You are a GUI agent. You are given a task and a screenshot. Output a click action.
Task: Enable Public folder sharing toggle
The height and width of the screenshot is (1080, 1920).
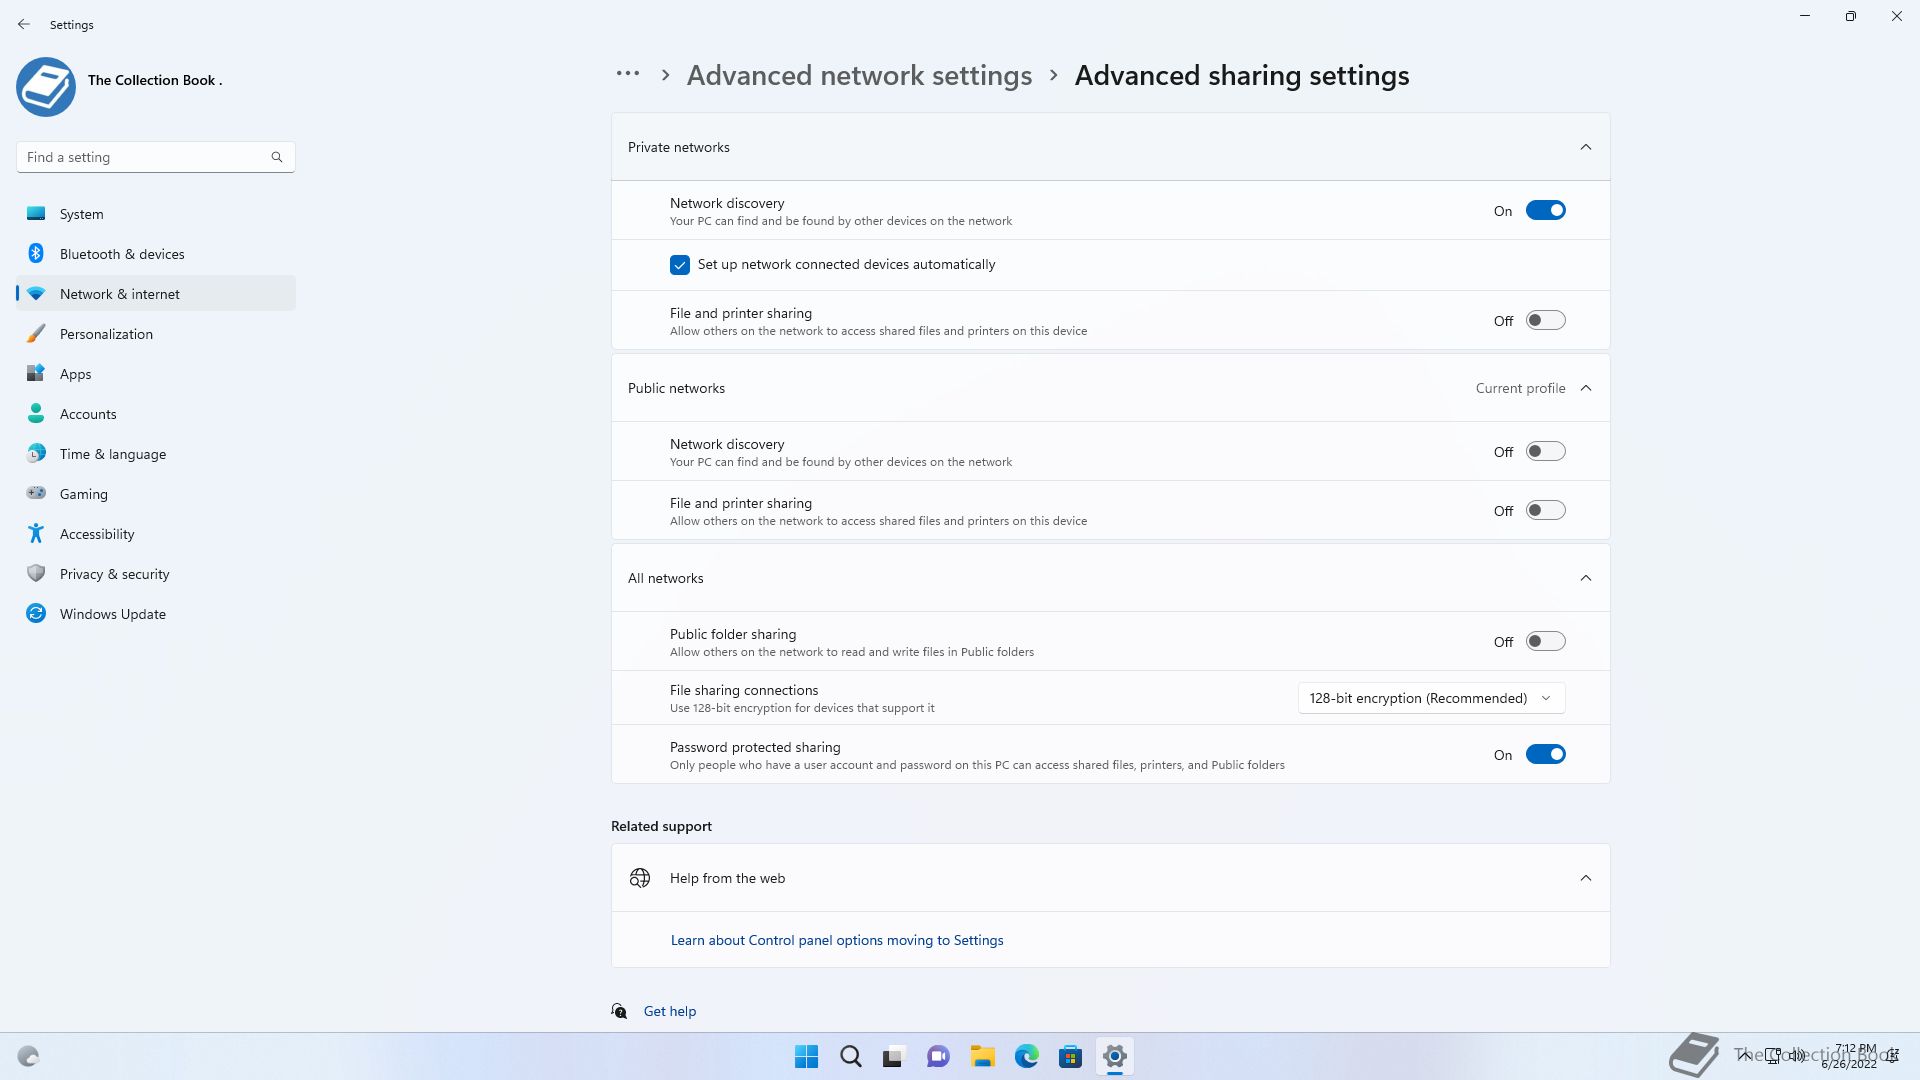[1545, 642]
